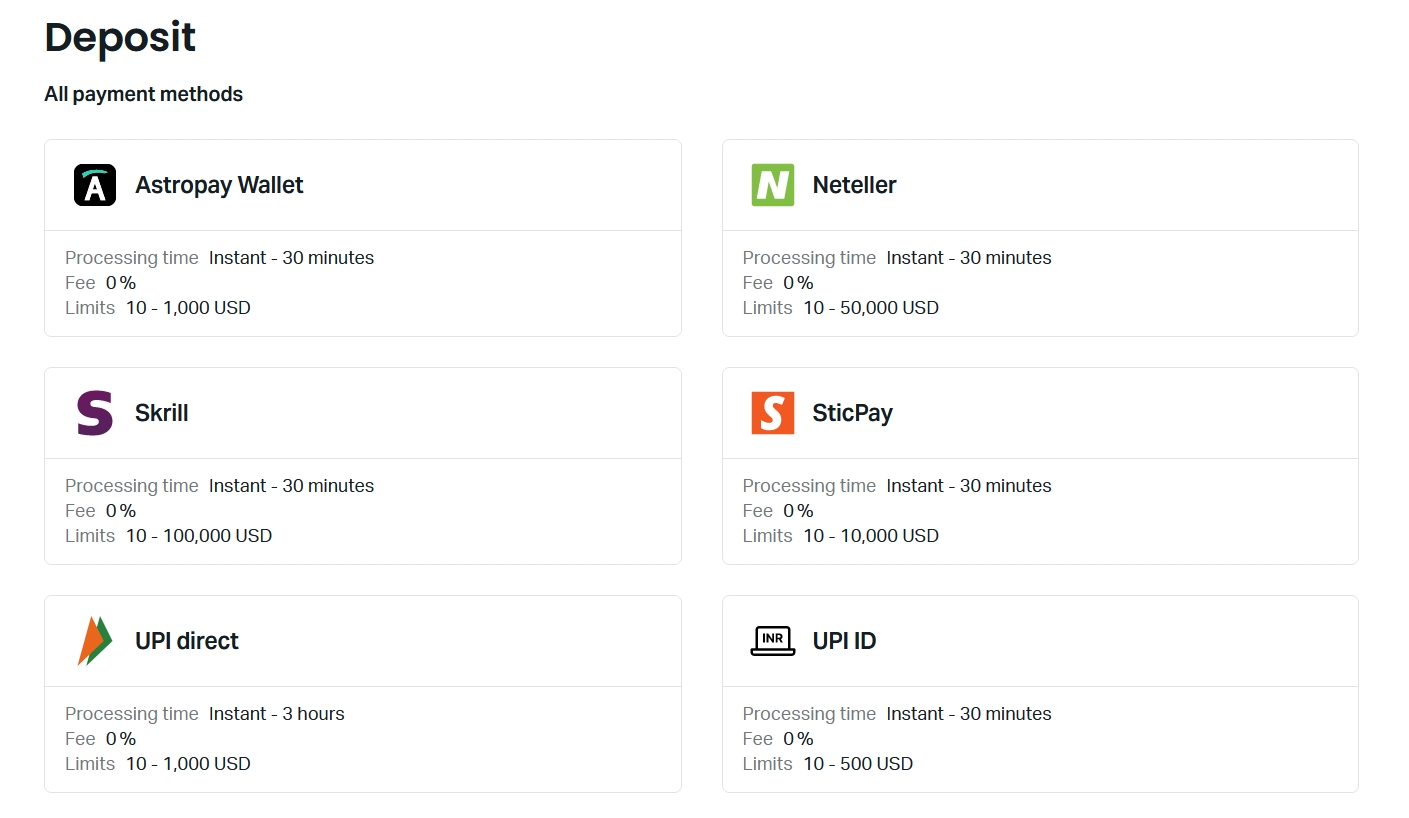1409x818 pixels.
Task: Click the orange SticPay logo icon
Action: (x=772, y=413)
